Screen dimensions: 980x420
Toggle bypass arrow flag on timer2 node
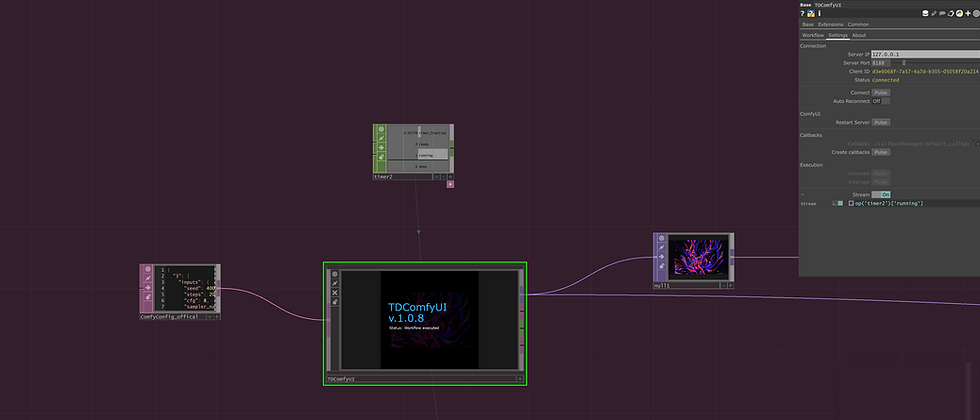point(381,148)
